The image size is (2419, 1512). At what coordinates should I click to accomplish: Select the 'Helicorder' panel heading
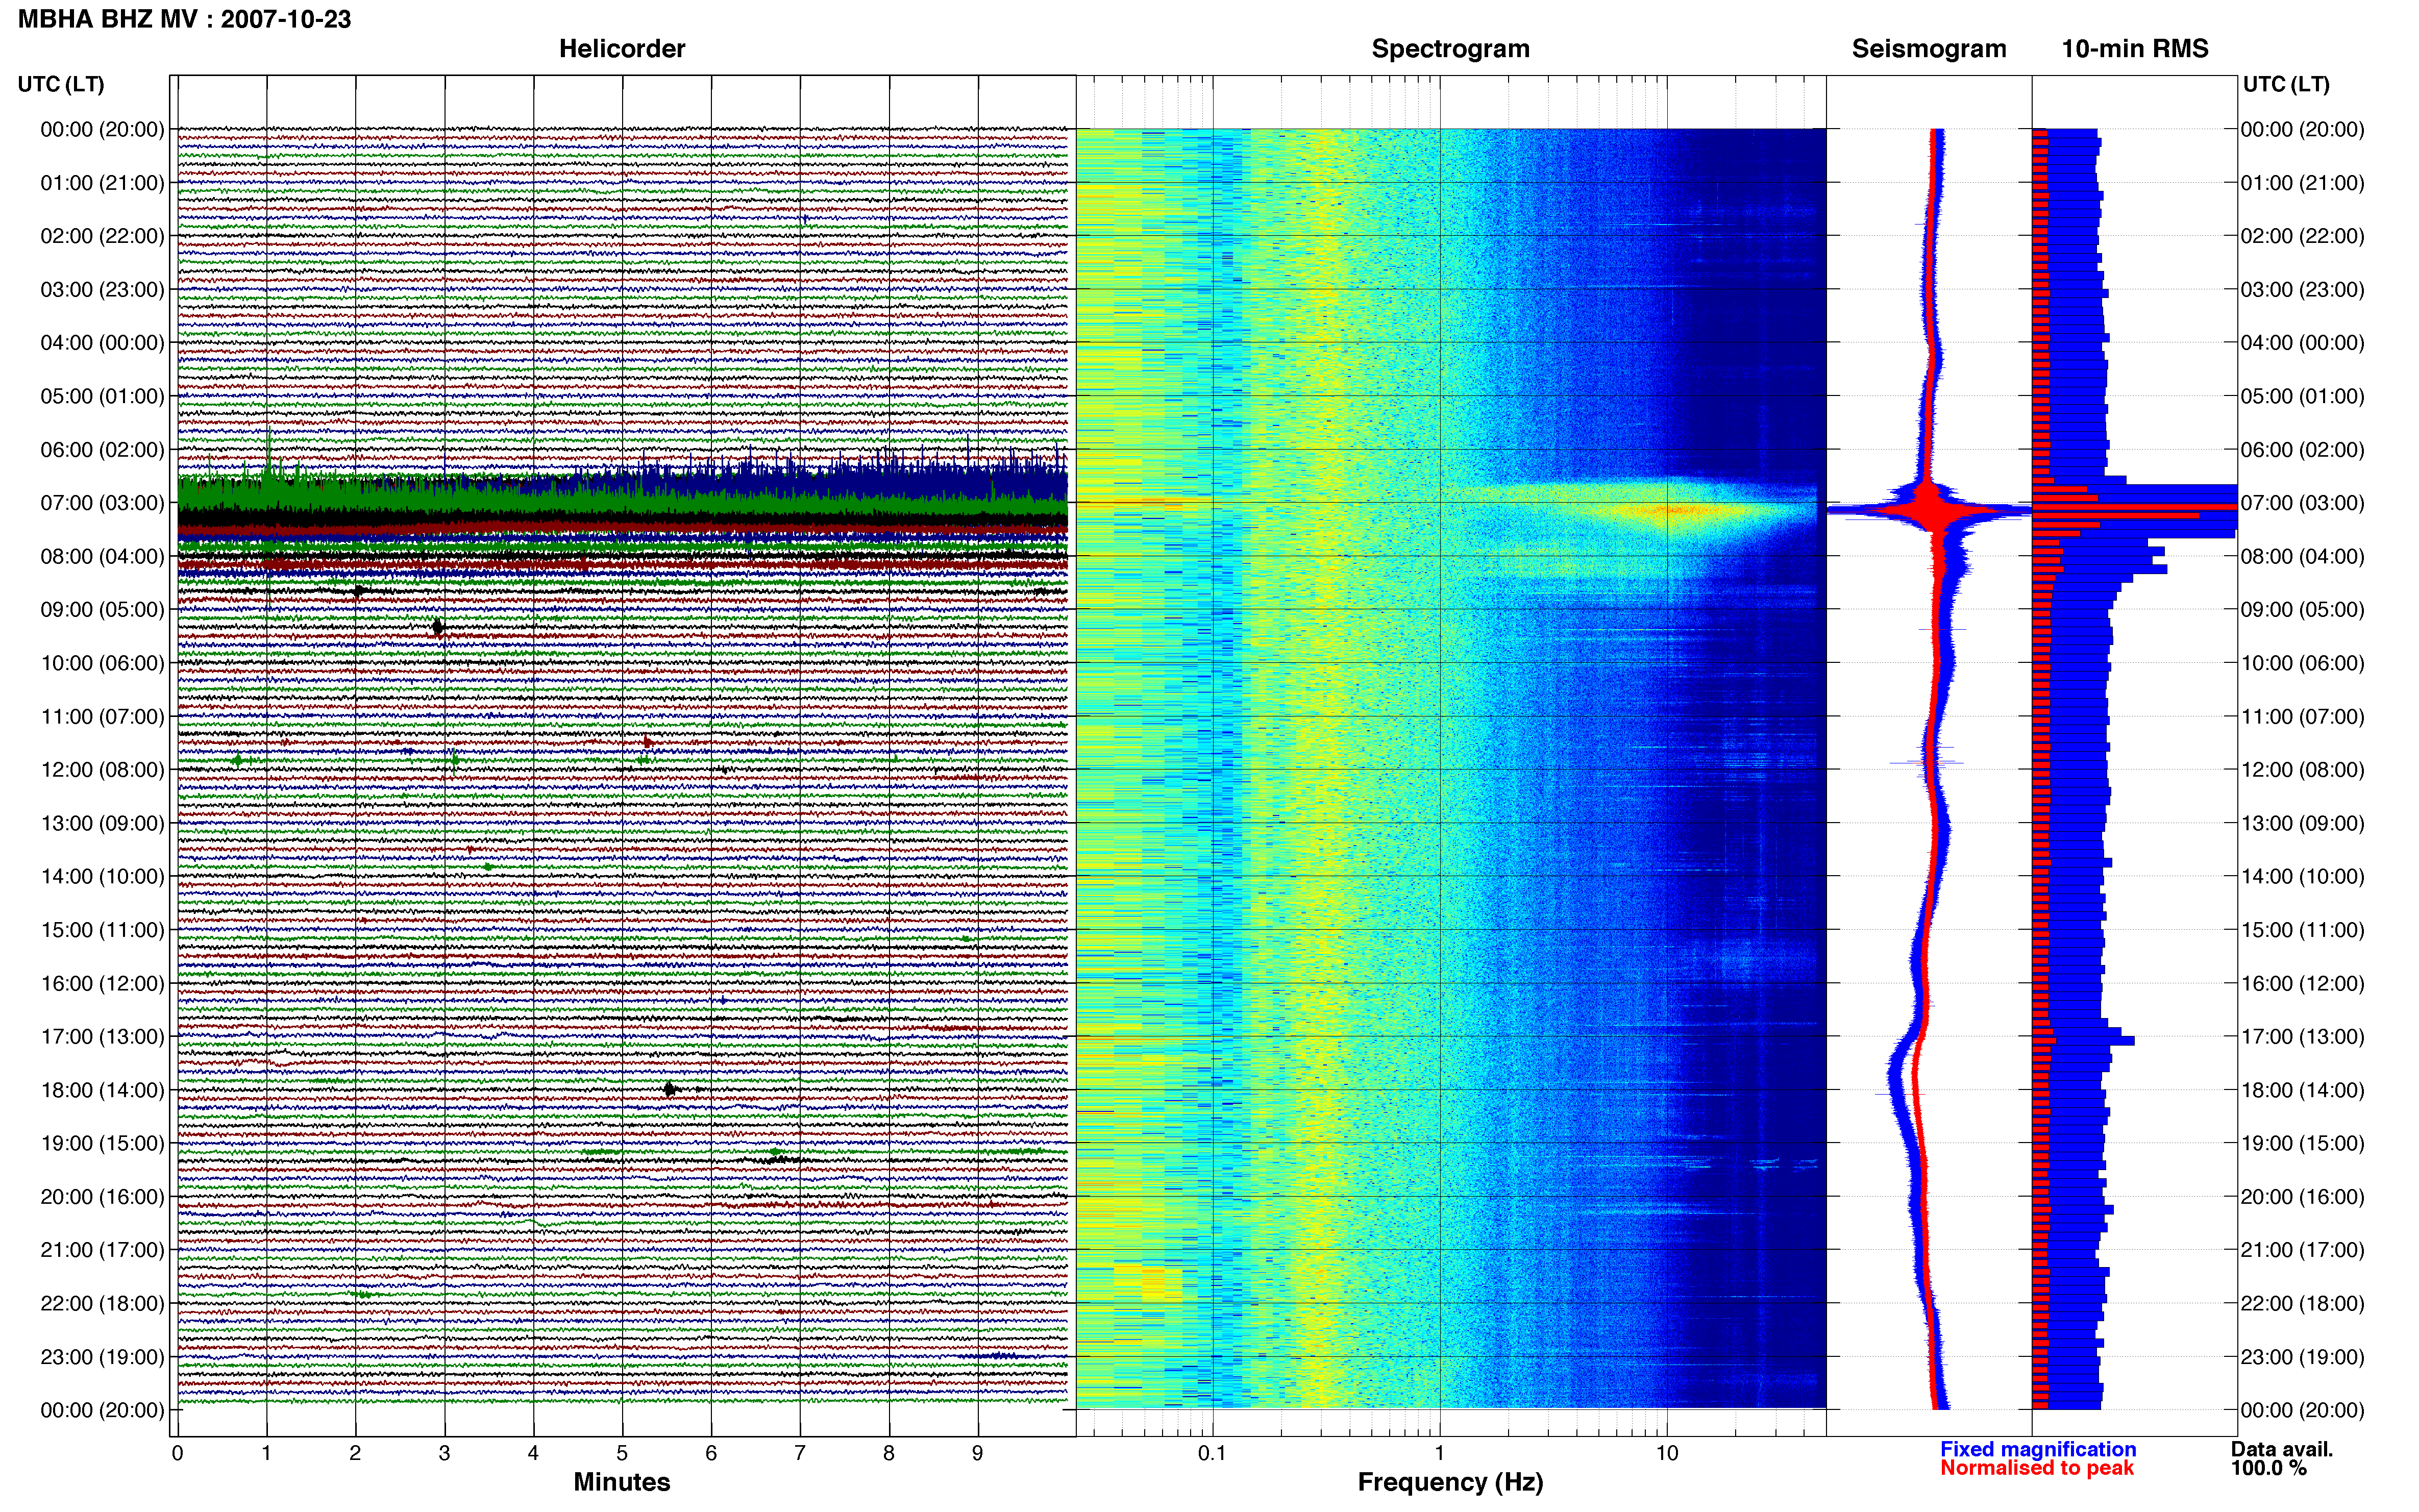(x=621, y=48)
